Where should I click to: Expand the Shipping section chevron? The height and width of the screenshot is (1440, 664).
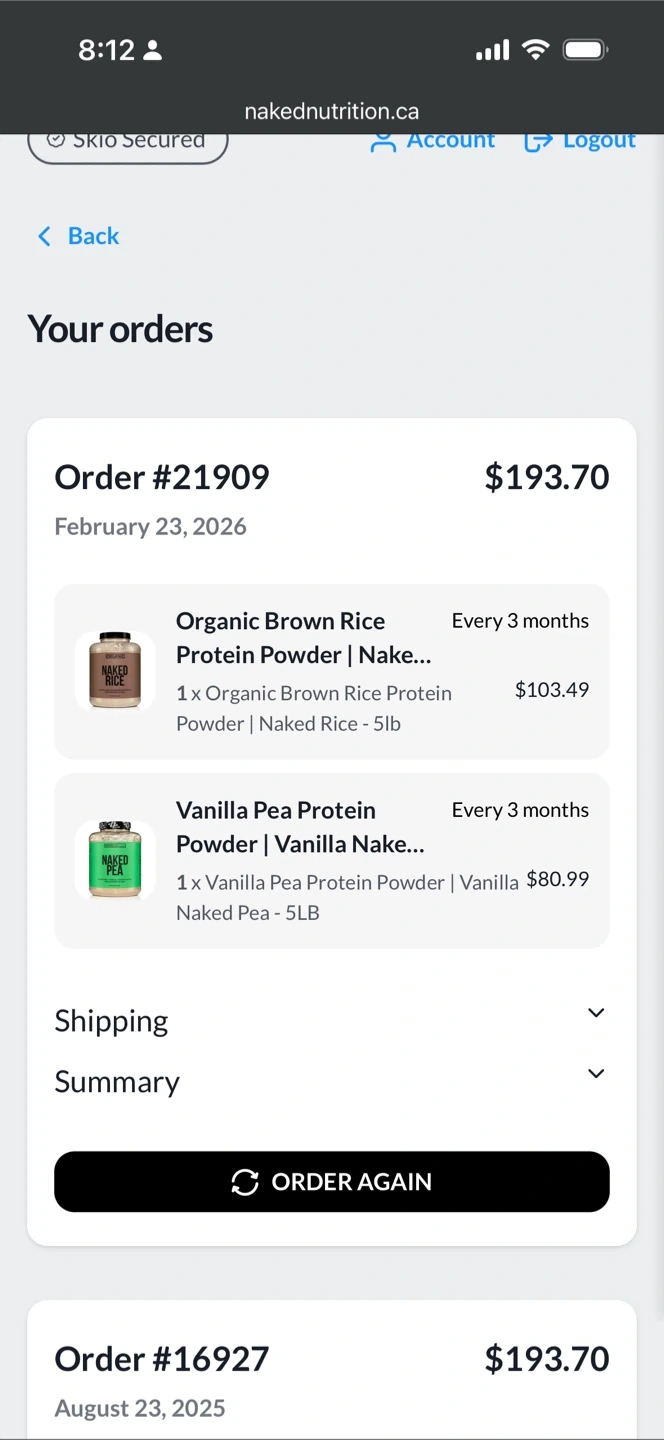[x=596, y=1013]
